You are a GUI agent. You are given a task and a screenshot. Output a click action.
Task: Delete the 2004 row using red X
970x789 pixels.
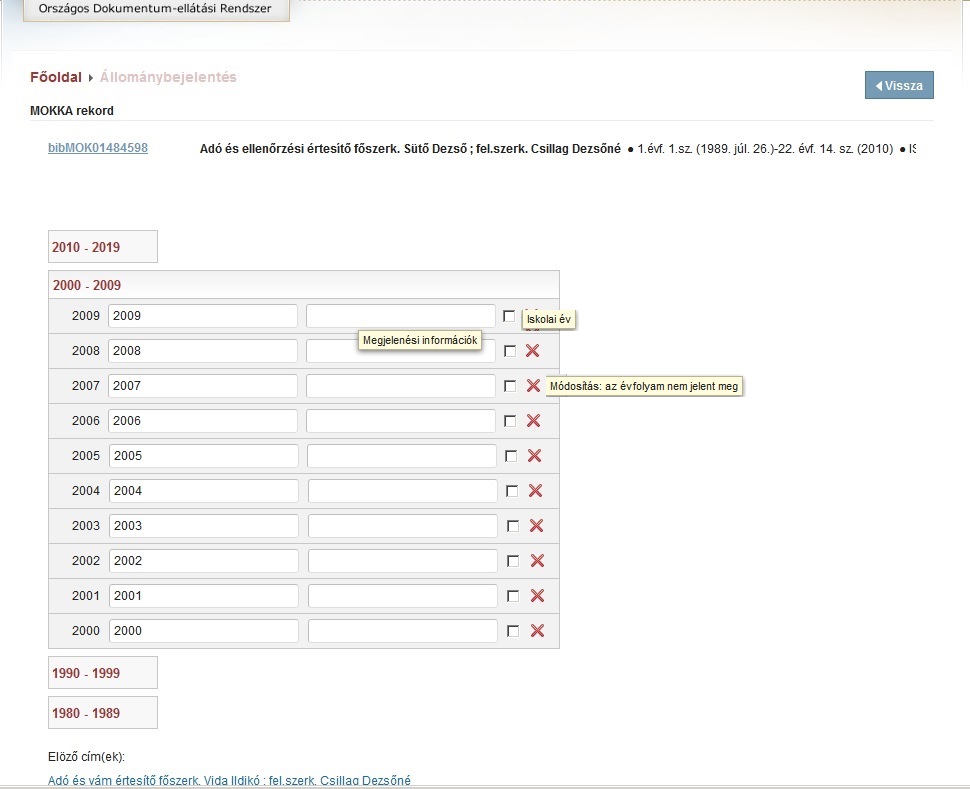(535, 491)
